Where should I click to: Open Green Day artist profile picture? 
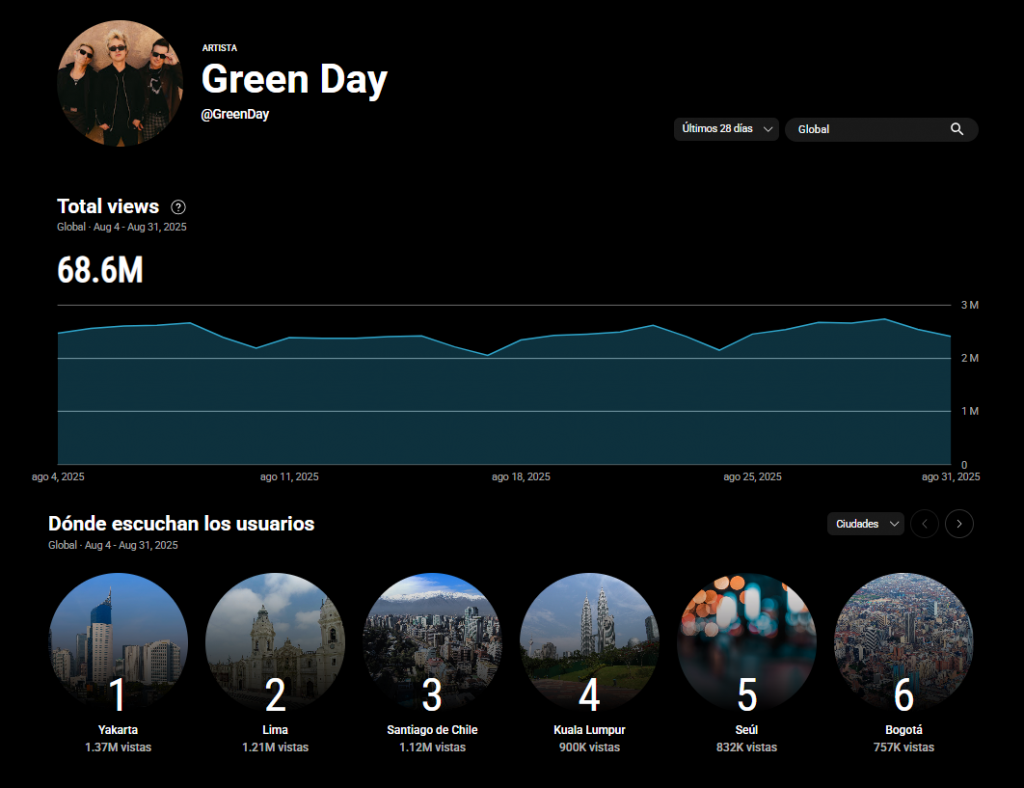pos(119,83)
